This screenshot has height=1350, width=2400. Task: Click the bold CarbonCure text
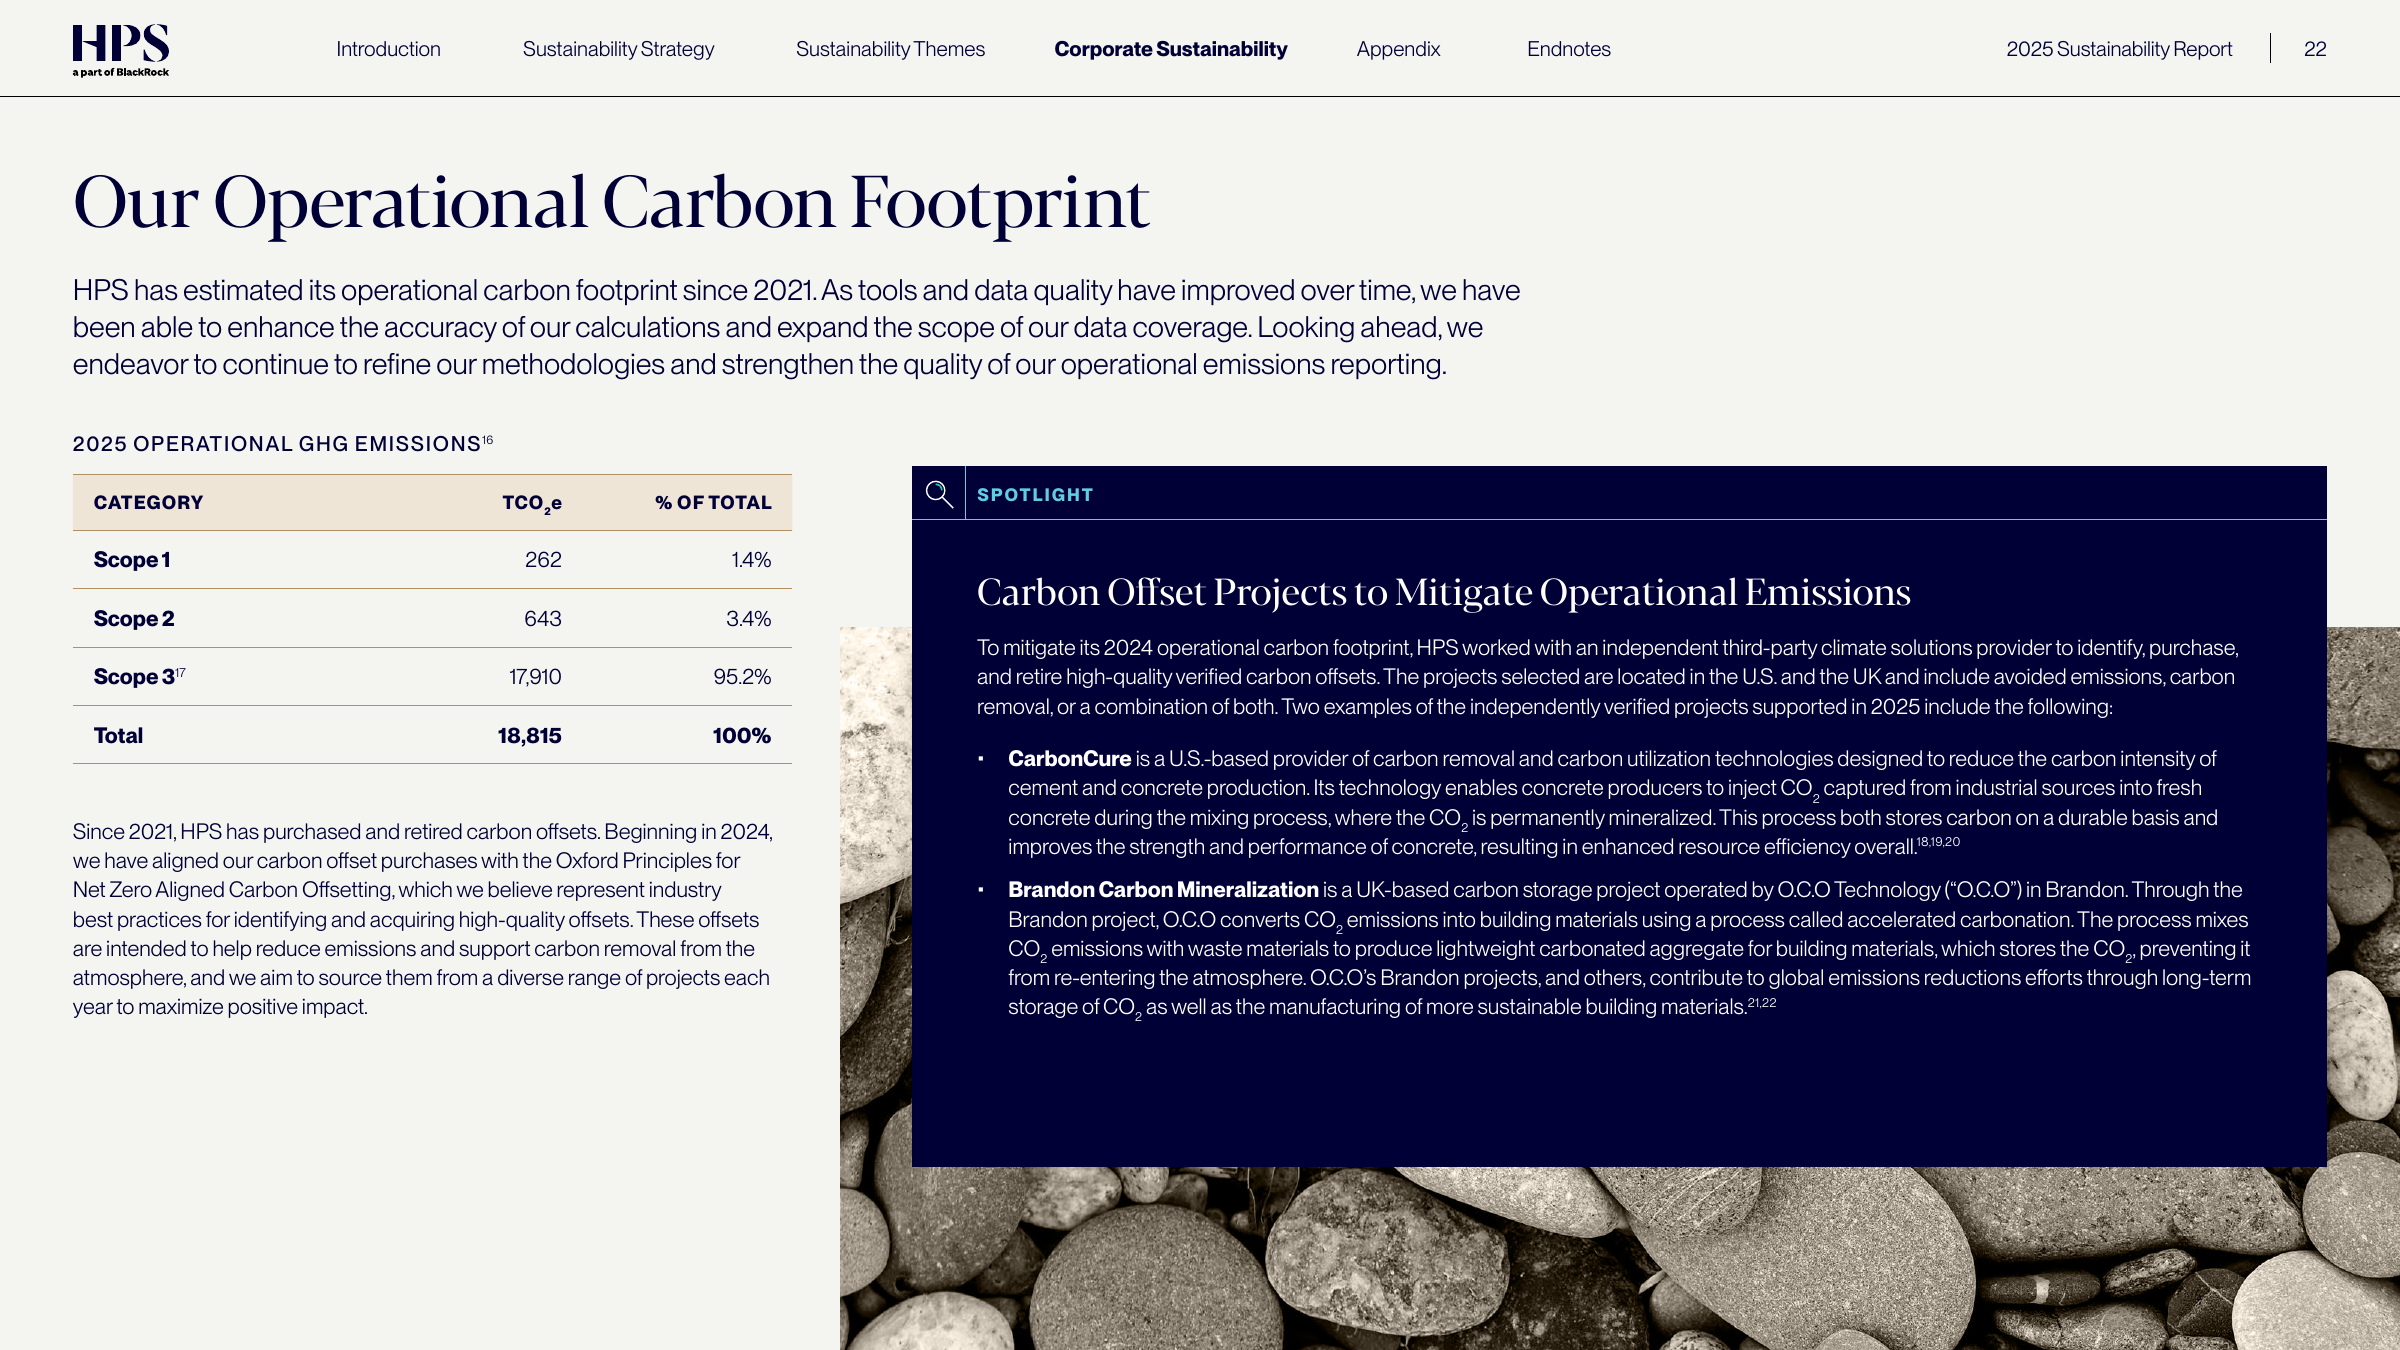click(1069, 759)
